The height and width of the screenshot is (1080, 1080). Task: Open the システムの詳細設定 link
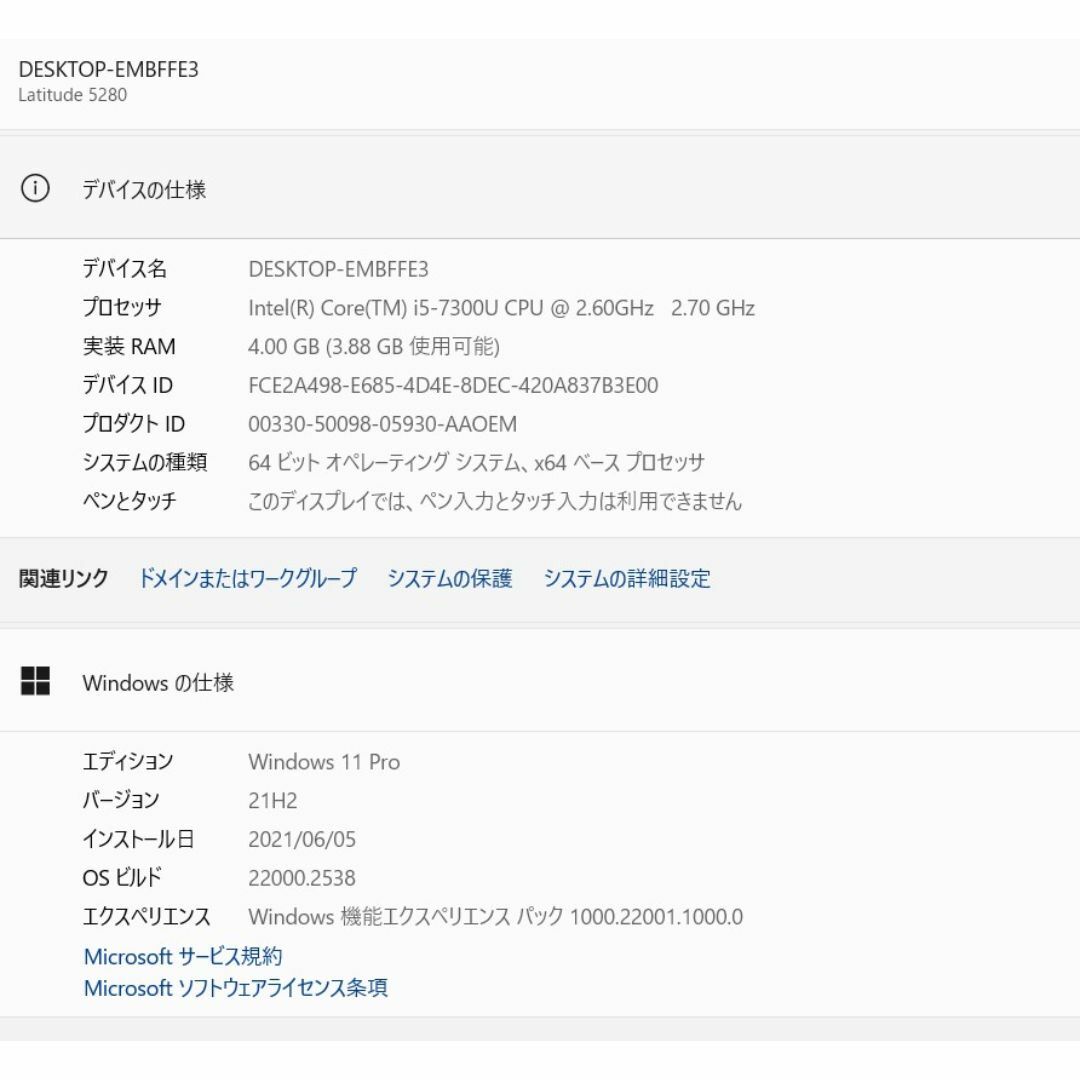pyautogui.click(x=627, y=578)
